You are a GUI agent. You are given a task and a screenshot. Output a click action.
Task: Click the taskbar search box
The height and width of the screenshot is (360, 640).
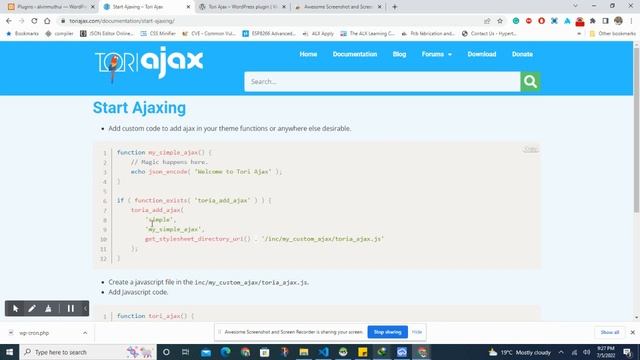click(x=88, y=352)
